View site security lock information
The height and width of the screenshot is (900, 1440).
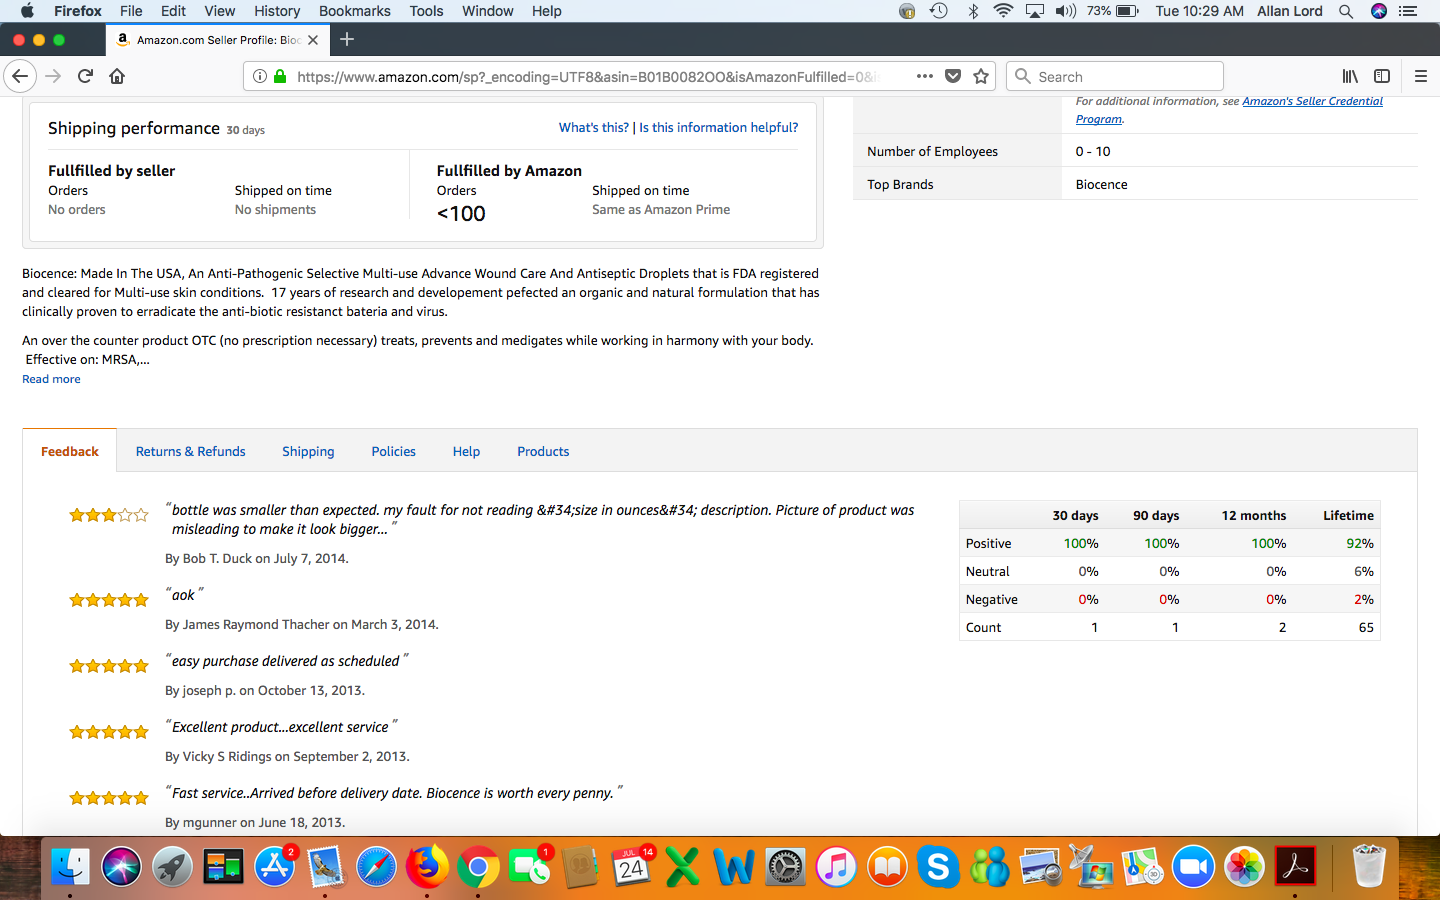pyautogui.click(x=280, y=76)
